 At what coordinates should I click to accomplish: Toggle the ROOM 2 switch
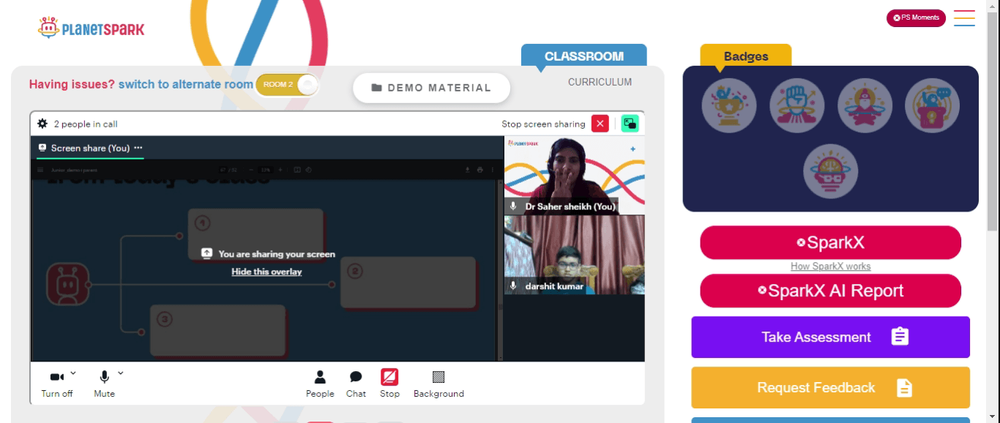coord(287,84)
